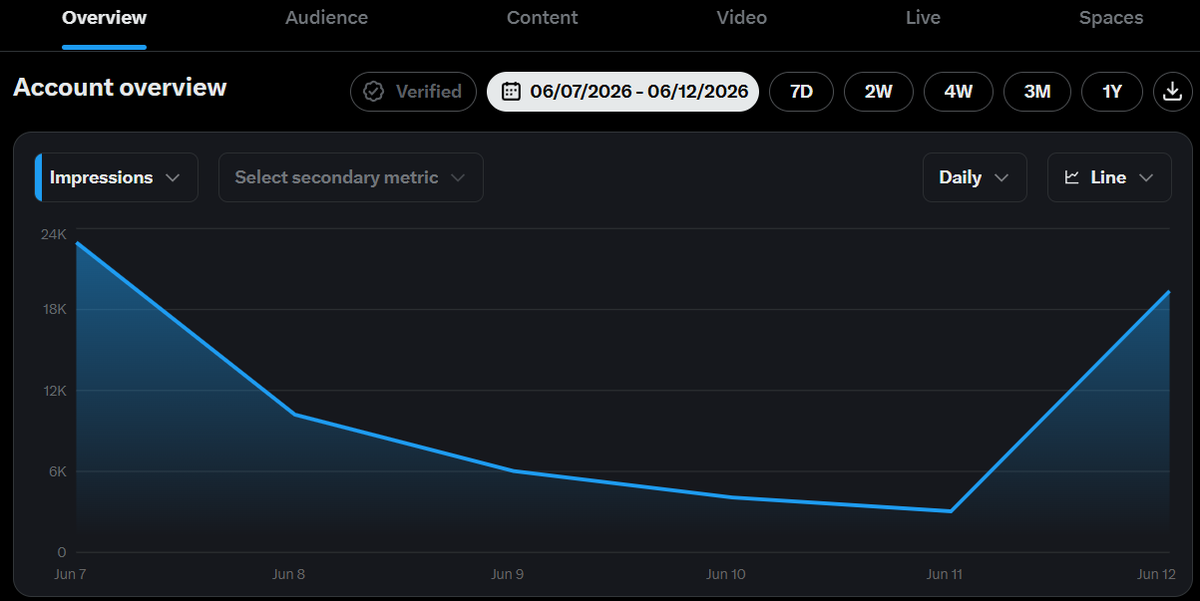
Task: Select the 3M time range
Action: pos(1037,92)
